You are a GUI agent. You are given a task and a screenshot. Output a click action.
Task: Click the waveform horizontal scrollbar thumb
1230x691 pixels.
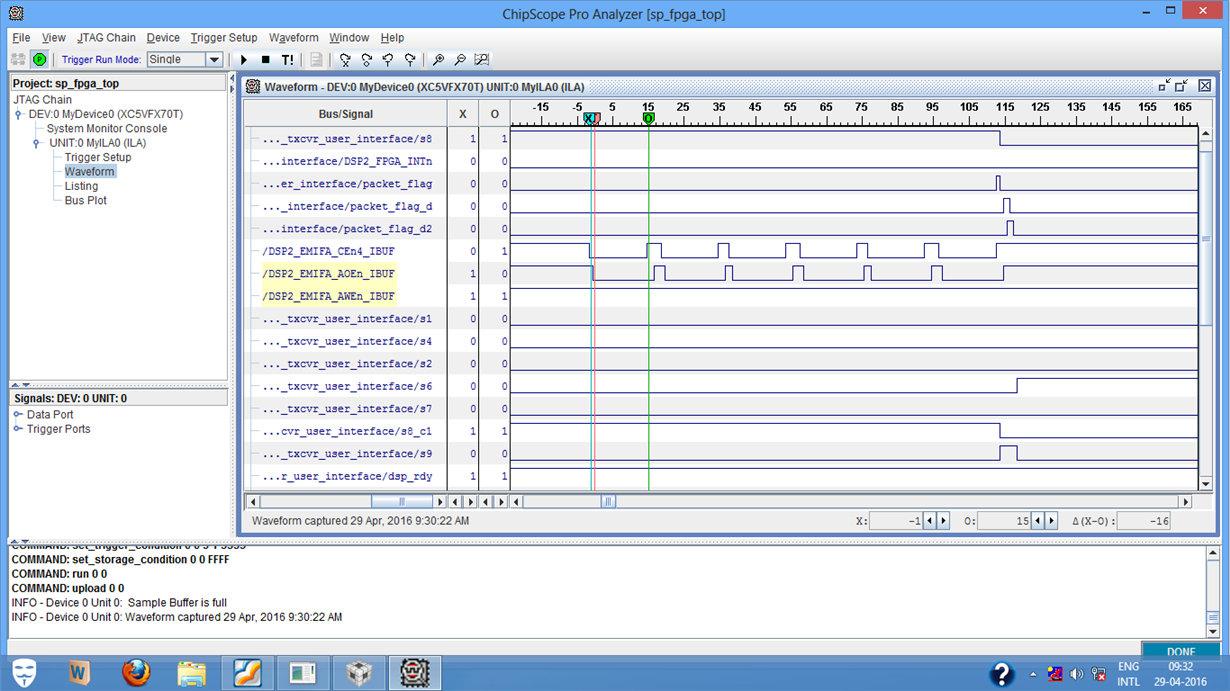point(608,502)
